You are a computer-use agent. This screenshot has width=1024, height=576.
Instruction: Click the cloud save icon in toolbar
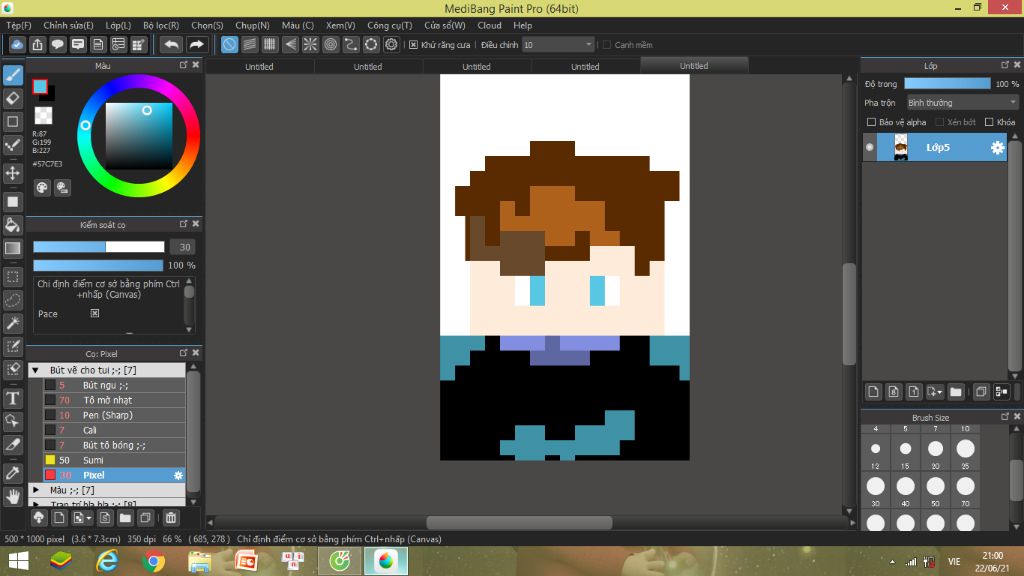coord(17,44)
